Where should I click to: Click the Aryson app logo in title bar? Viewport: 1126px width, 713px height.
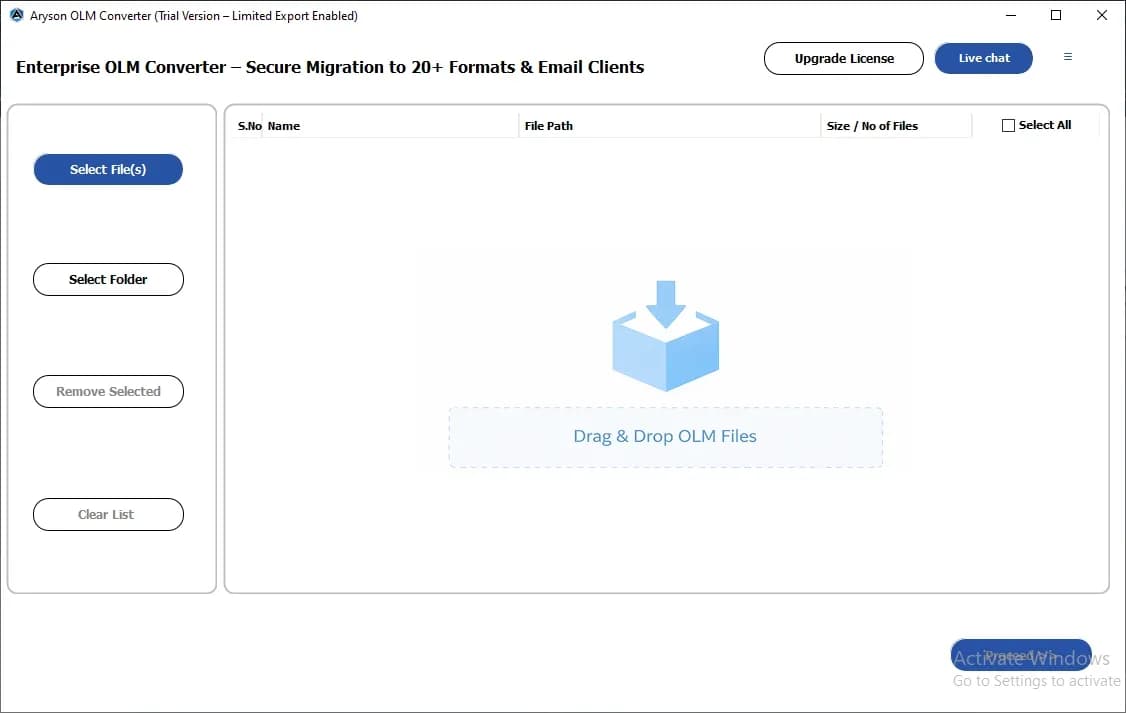(x=17, y=15)
